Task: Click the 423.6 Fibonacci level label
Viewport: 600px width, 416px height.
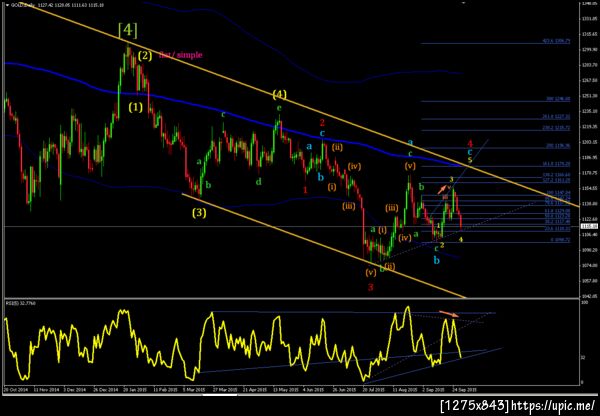Action: click(556, 40)
